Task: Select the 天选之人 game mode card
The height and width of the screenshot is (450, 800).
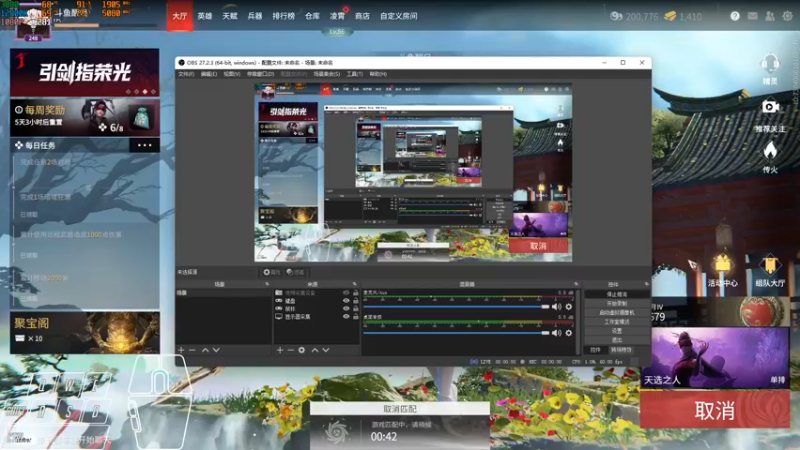Action: [x=715, y=358]
